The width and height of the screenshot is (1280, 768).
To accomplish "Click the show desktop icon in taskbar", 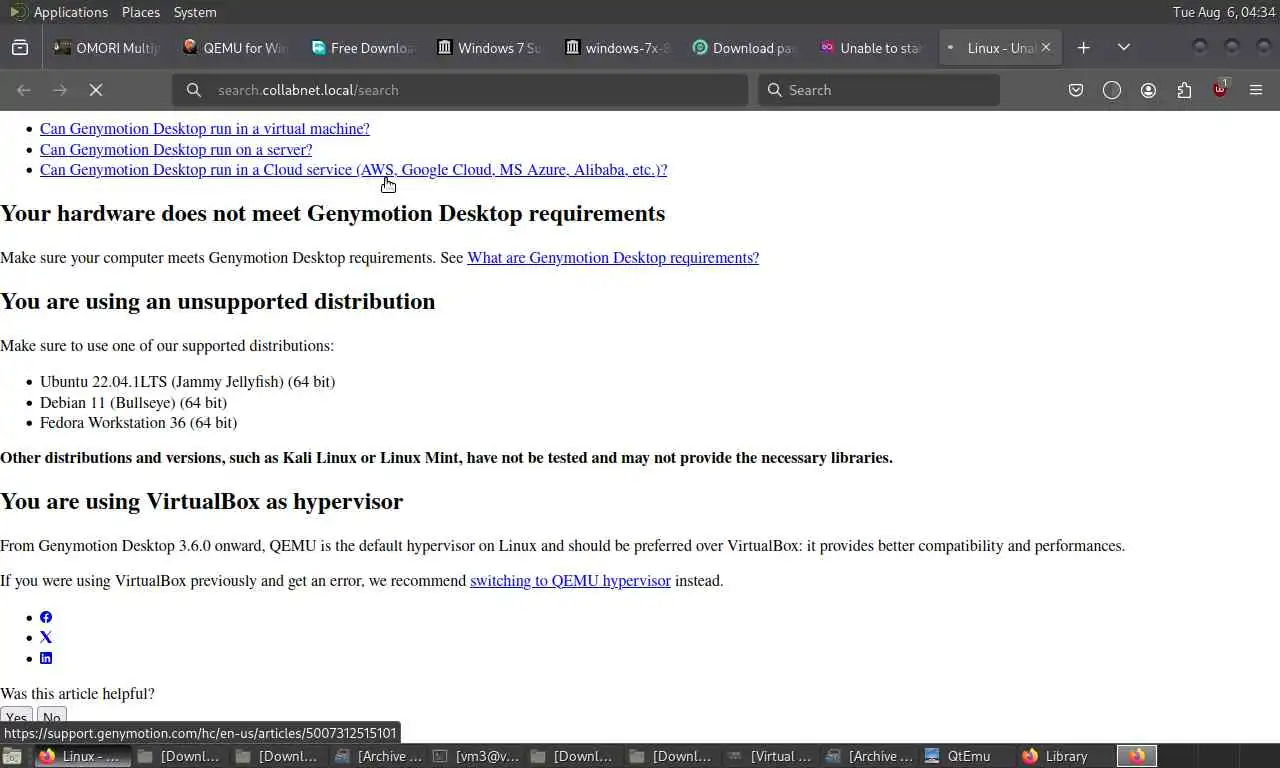I will 13,756.
